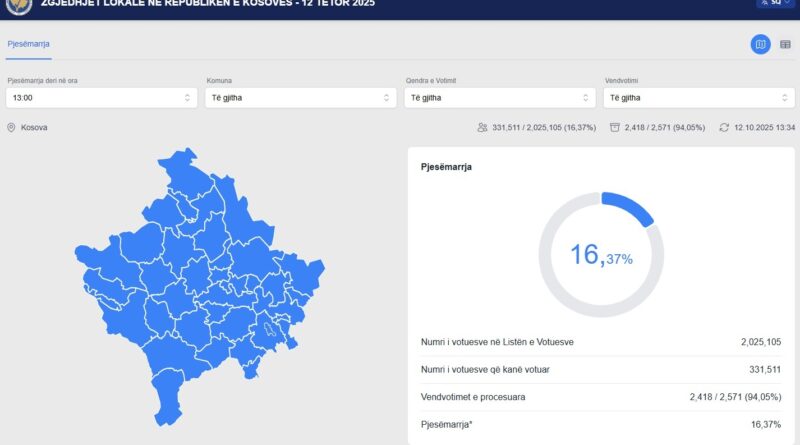Open the Qendra e Votimit dropdown
This screenshot has height=445, width=800.
pos(500,98)
